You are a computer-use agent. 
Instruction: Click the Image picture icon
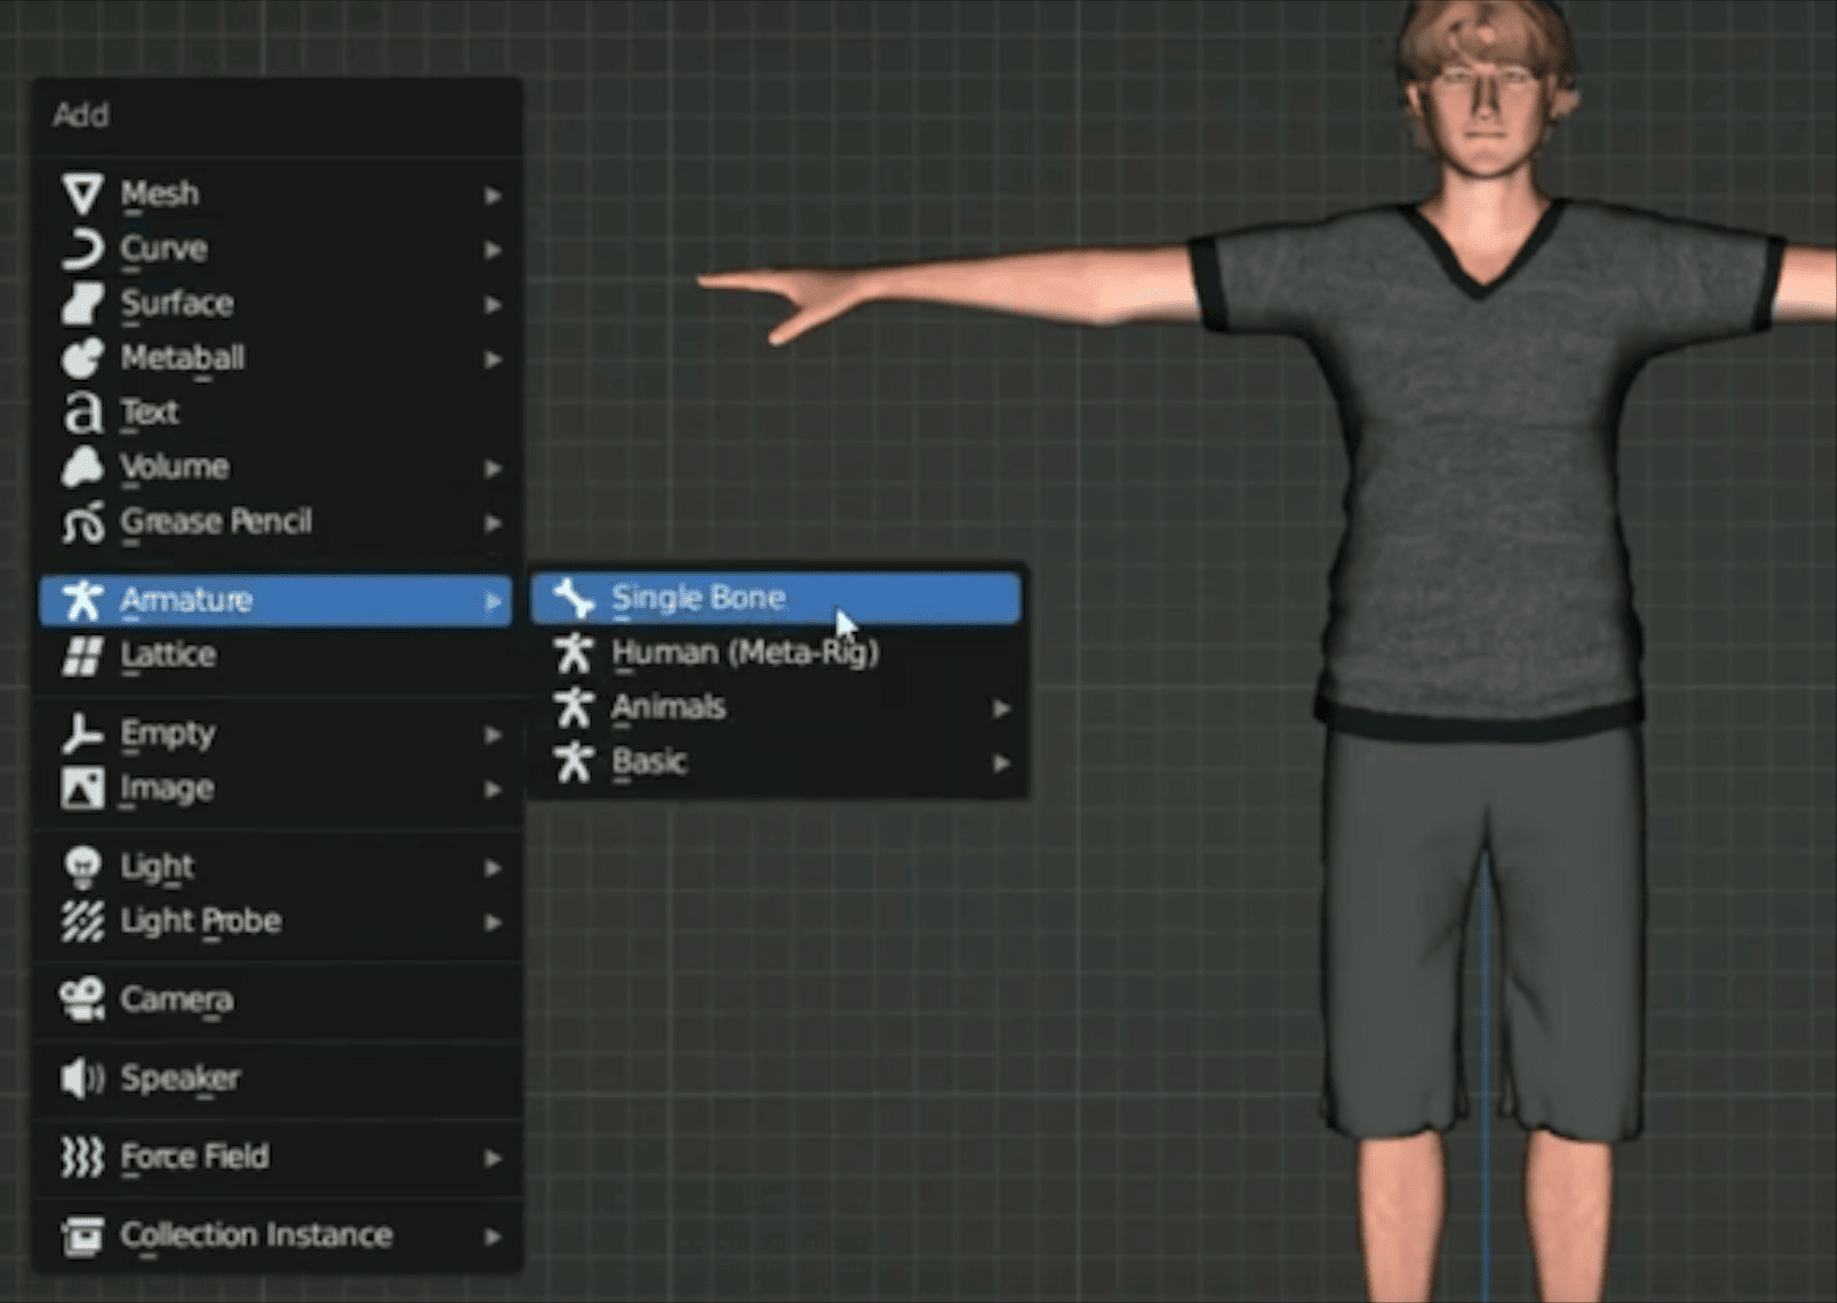tap(82, 788)
